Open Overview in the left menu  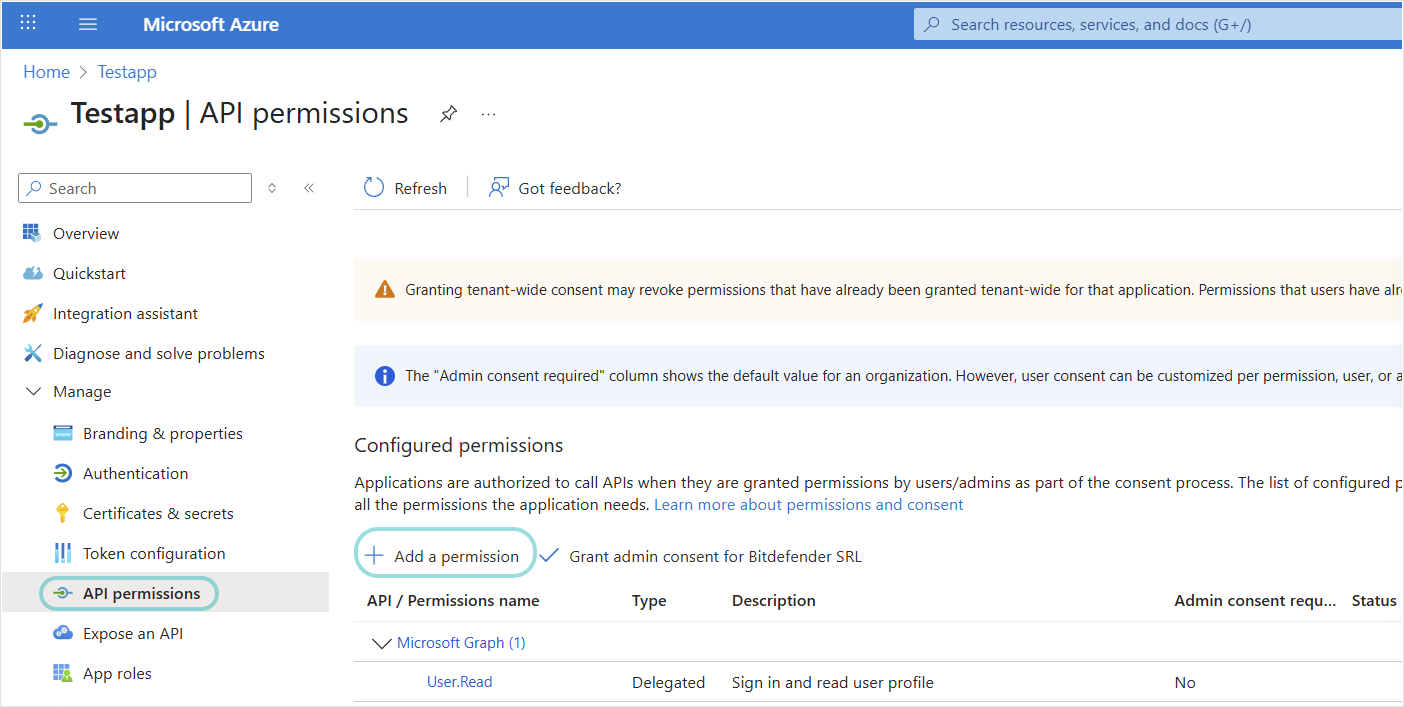click(x=86, y=233)
